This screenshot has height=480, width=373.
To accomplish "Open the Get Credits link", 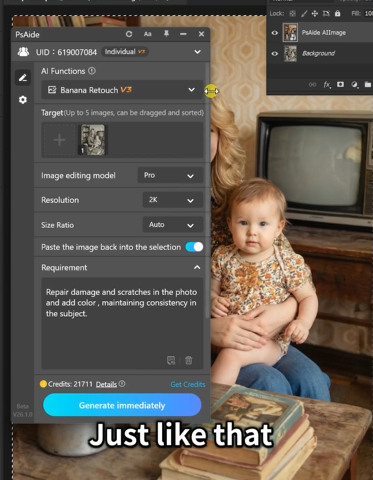I will (x=188, y=384).
